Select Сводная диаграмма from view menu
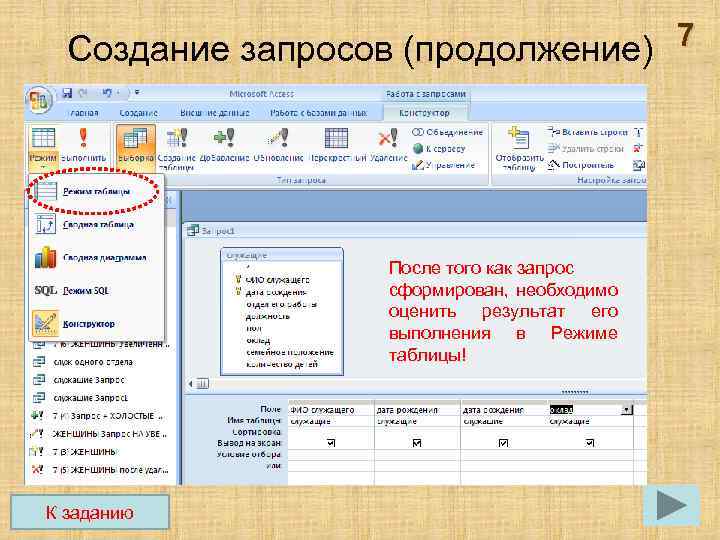The image size is (720, 540). pyautogui.click(x=96, y=258)
